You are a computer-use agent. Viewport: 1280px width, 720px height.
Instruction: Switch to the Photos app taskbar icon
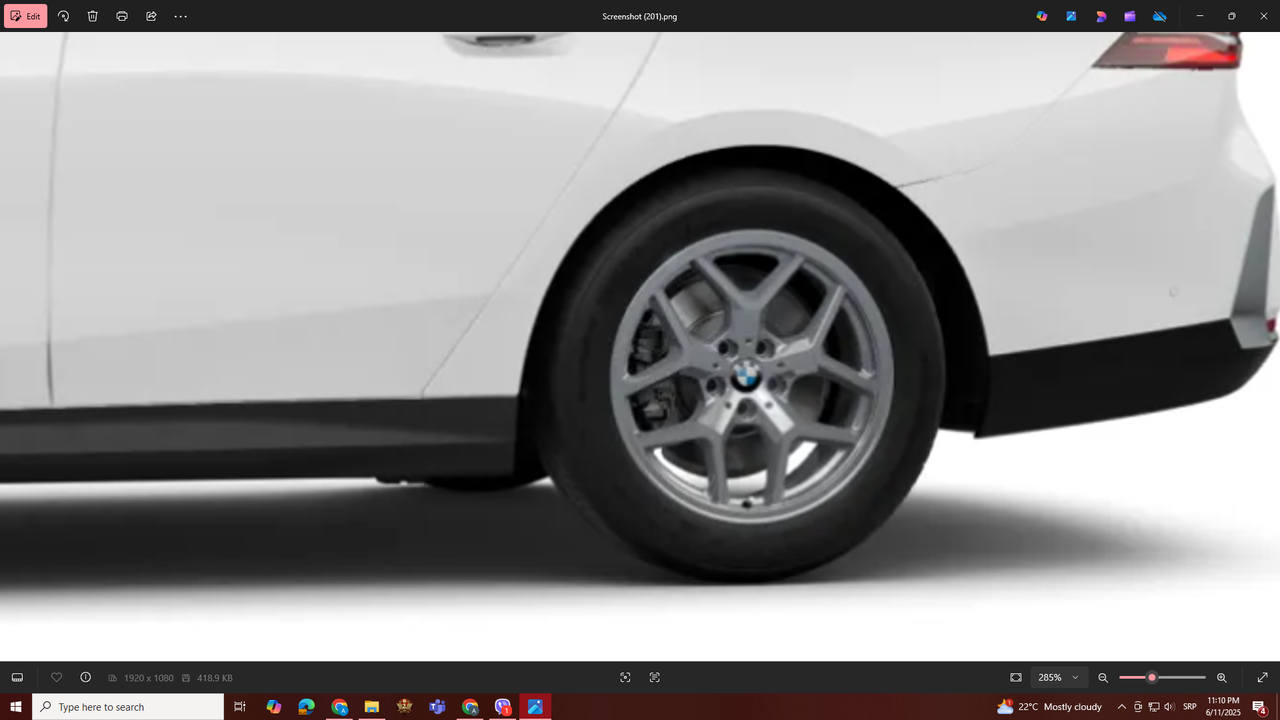pyautogui.click(x=535, y=707)
